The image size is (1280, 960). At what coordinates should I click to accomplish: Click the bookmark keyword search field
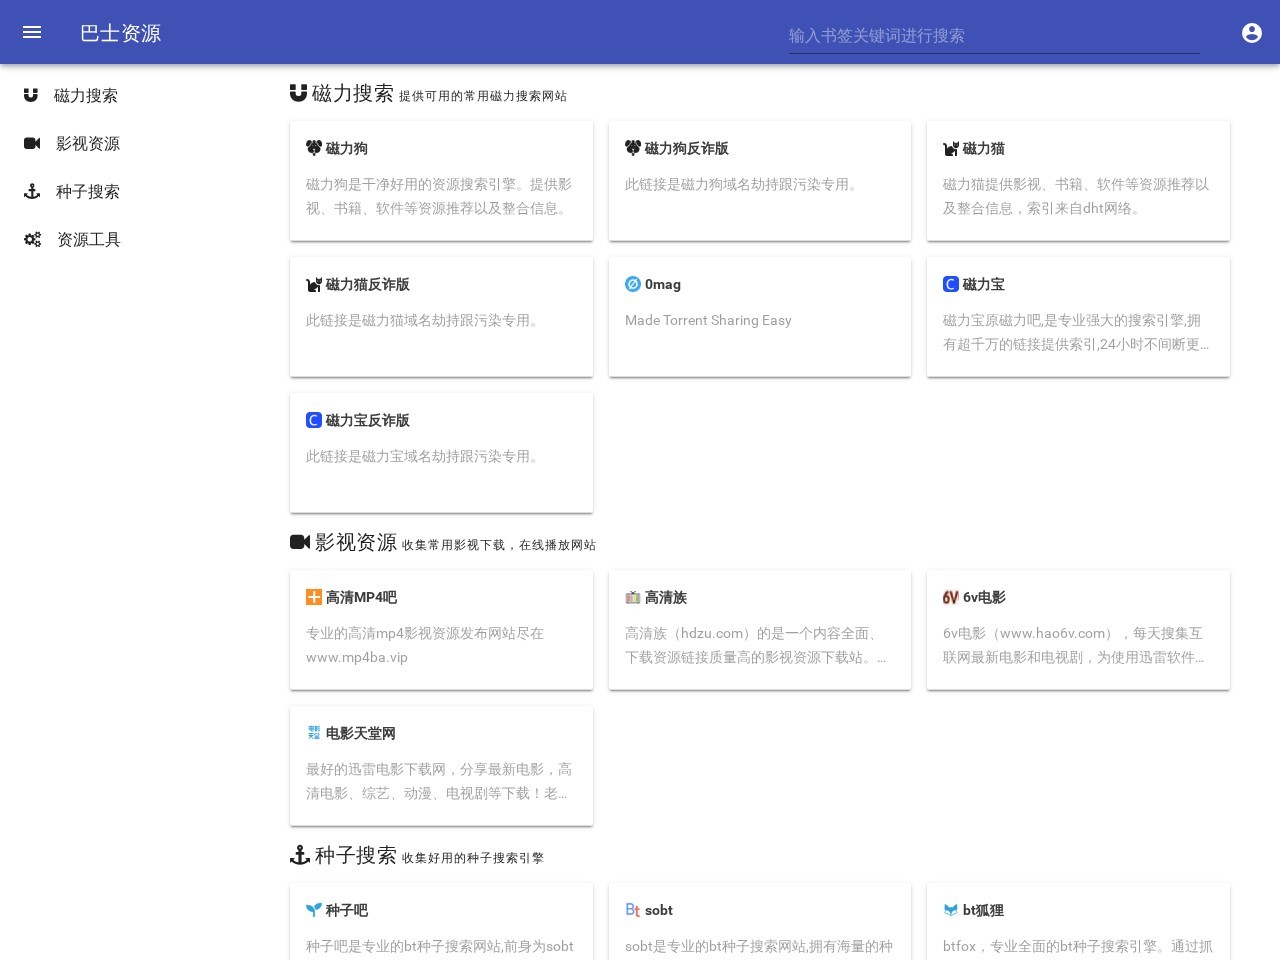[994, 36]
